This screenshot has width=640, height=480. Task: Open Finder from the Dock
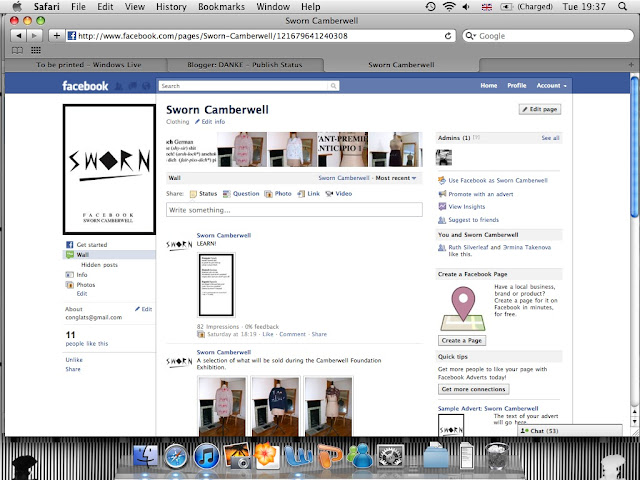tap(145, 456)
